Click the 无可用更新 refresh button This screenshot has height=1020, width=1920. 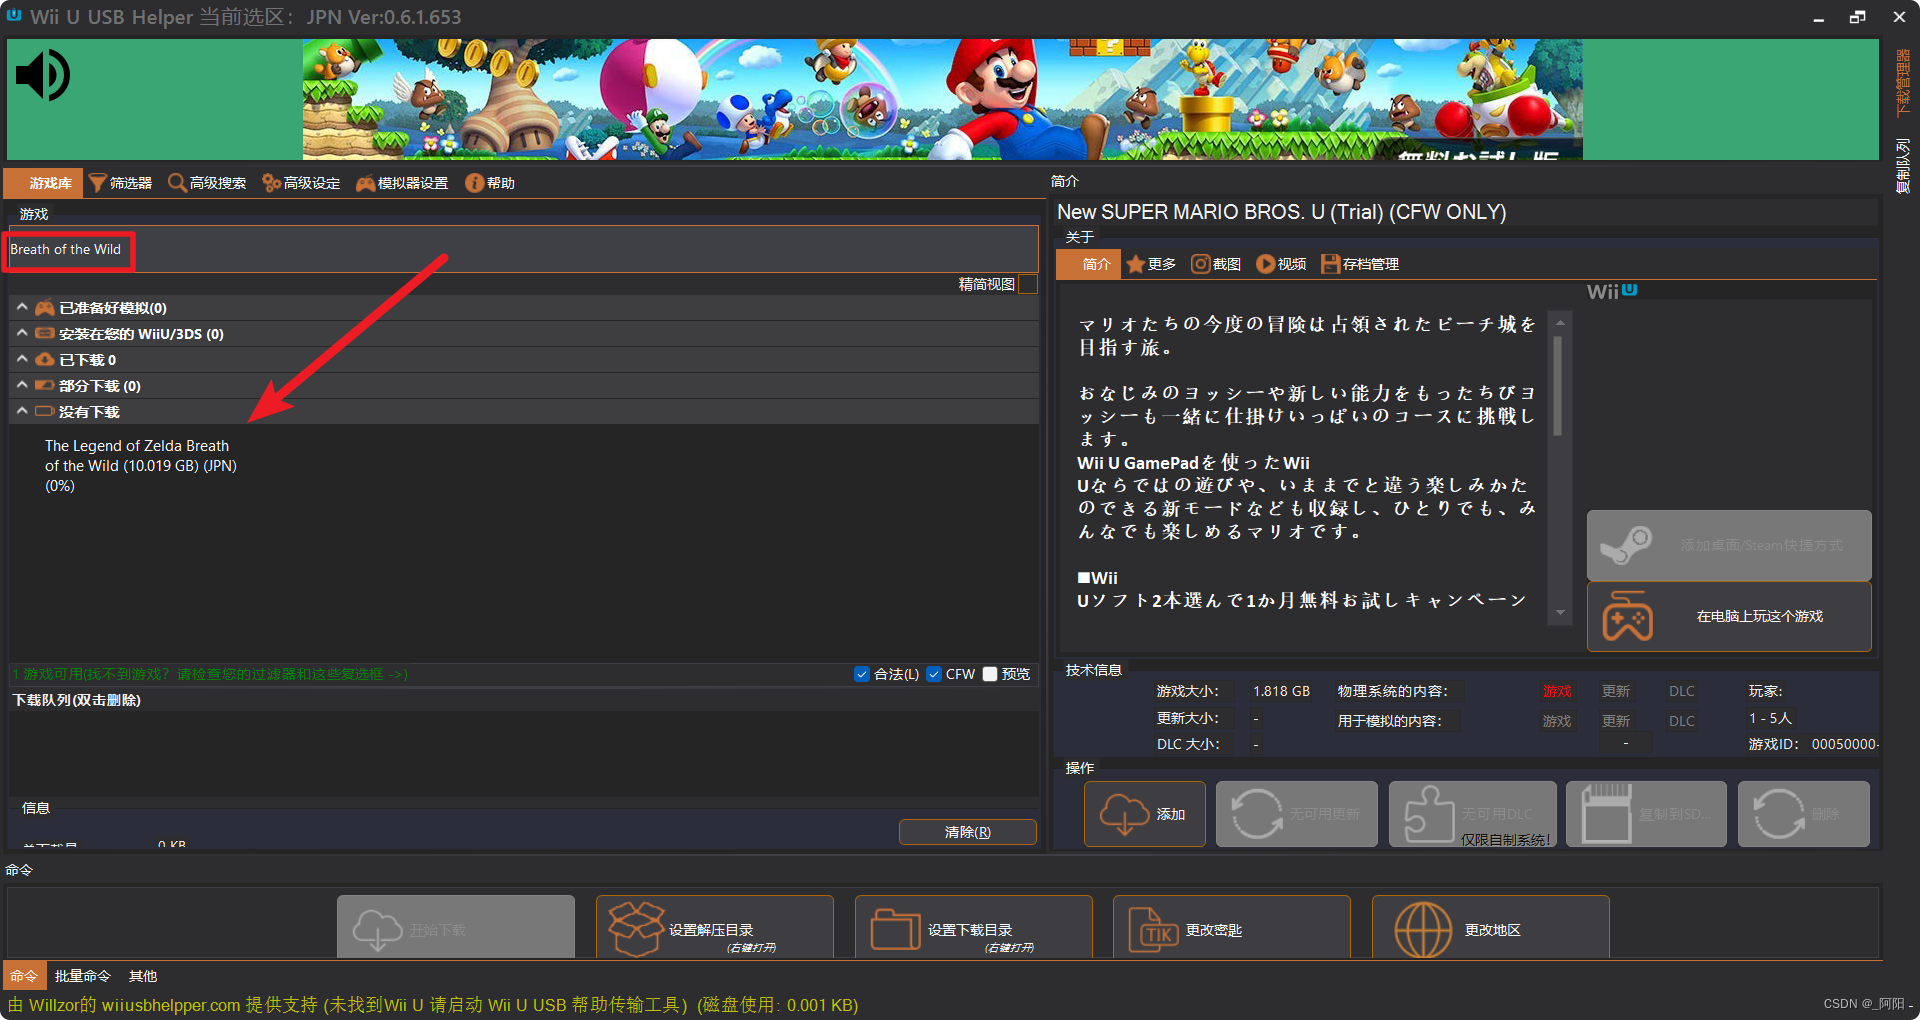click(1297, 814)
